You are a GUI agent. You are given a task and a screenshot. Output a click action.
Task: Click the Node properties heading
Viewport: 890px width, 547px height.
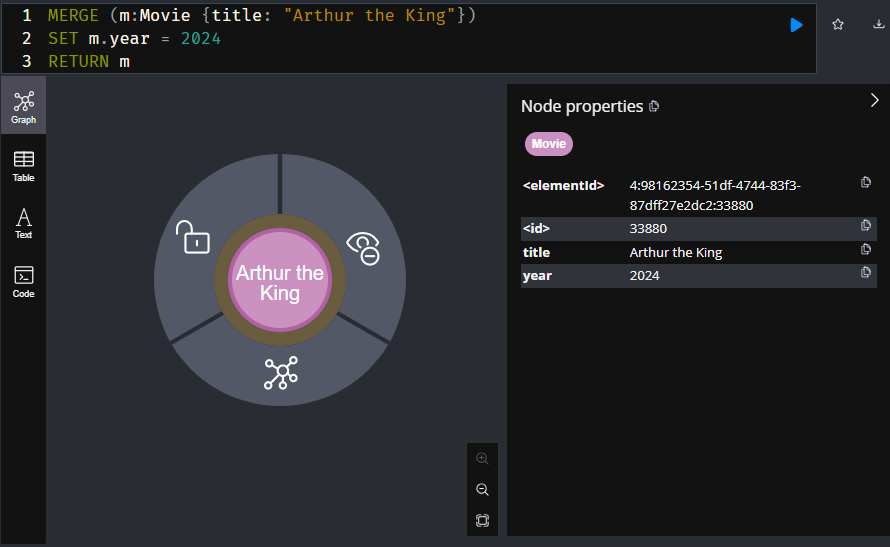(x=582, y=106)
